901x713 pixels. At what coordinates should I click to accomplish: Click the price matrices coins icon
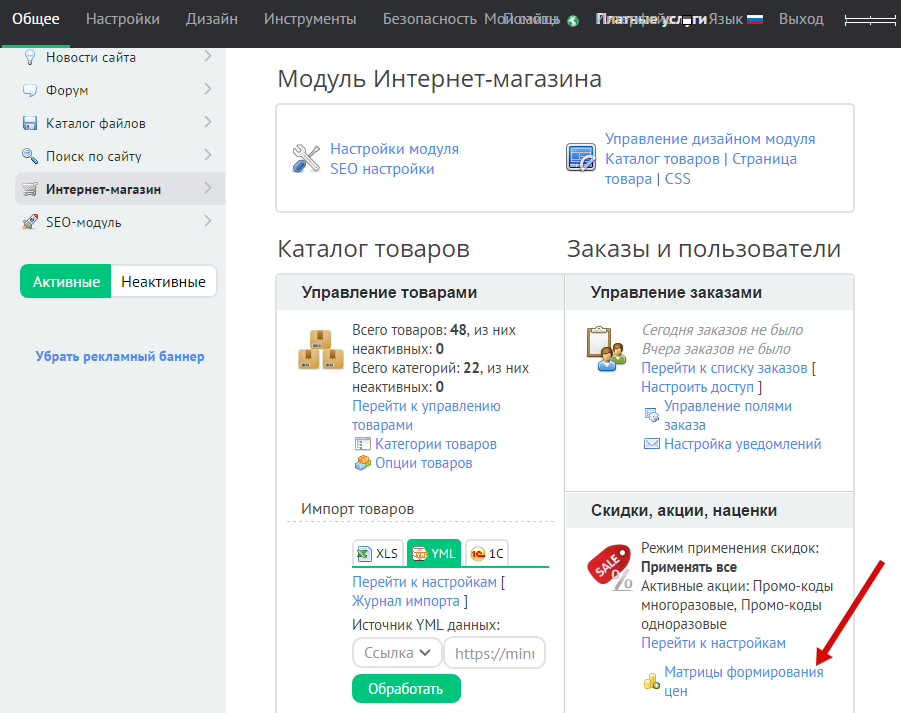(x=651, y=682)
